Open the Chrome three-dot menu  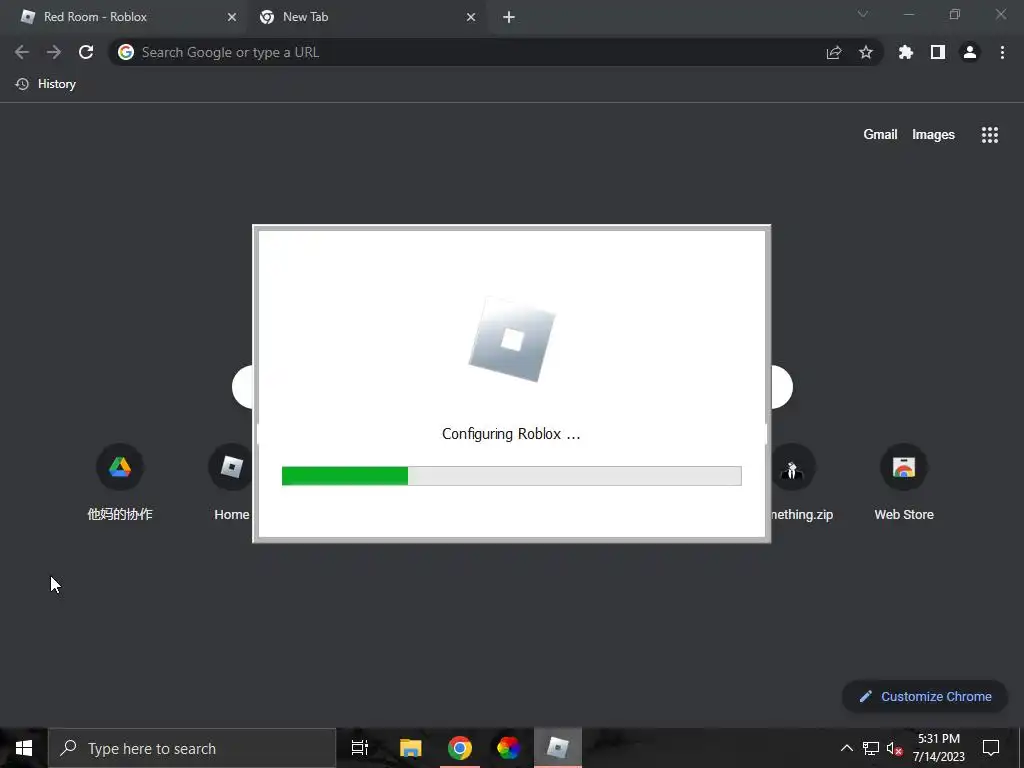click(x=1002, y=52)
